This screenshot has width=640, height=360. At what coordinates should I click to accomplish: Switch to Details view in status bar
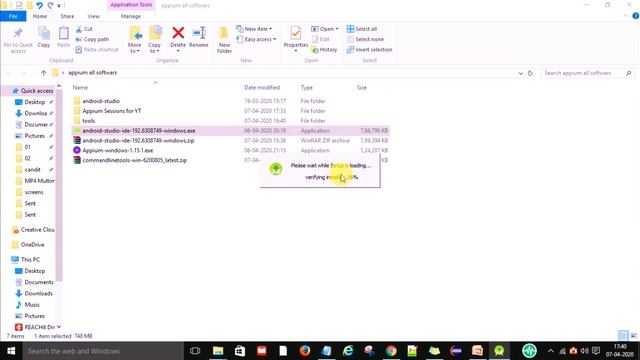pos(623,336)
